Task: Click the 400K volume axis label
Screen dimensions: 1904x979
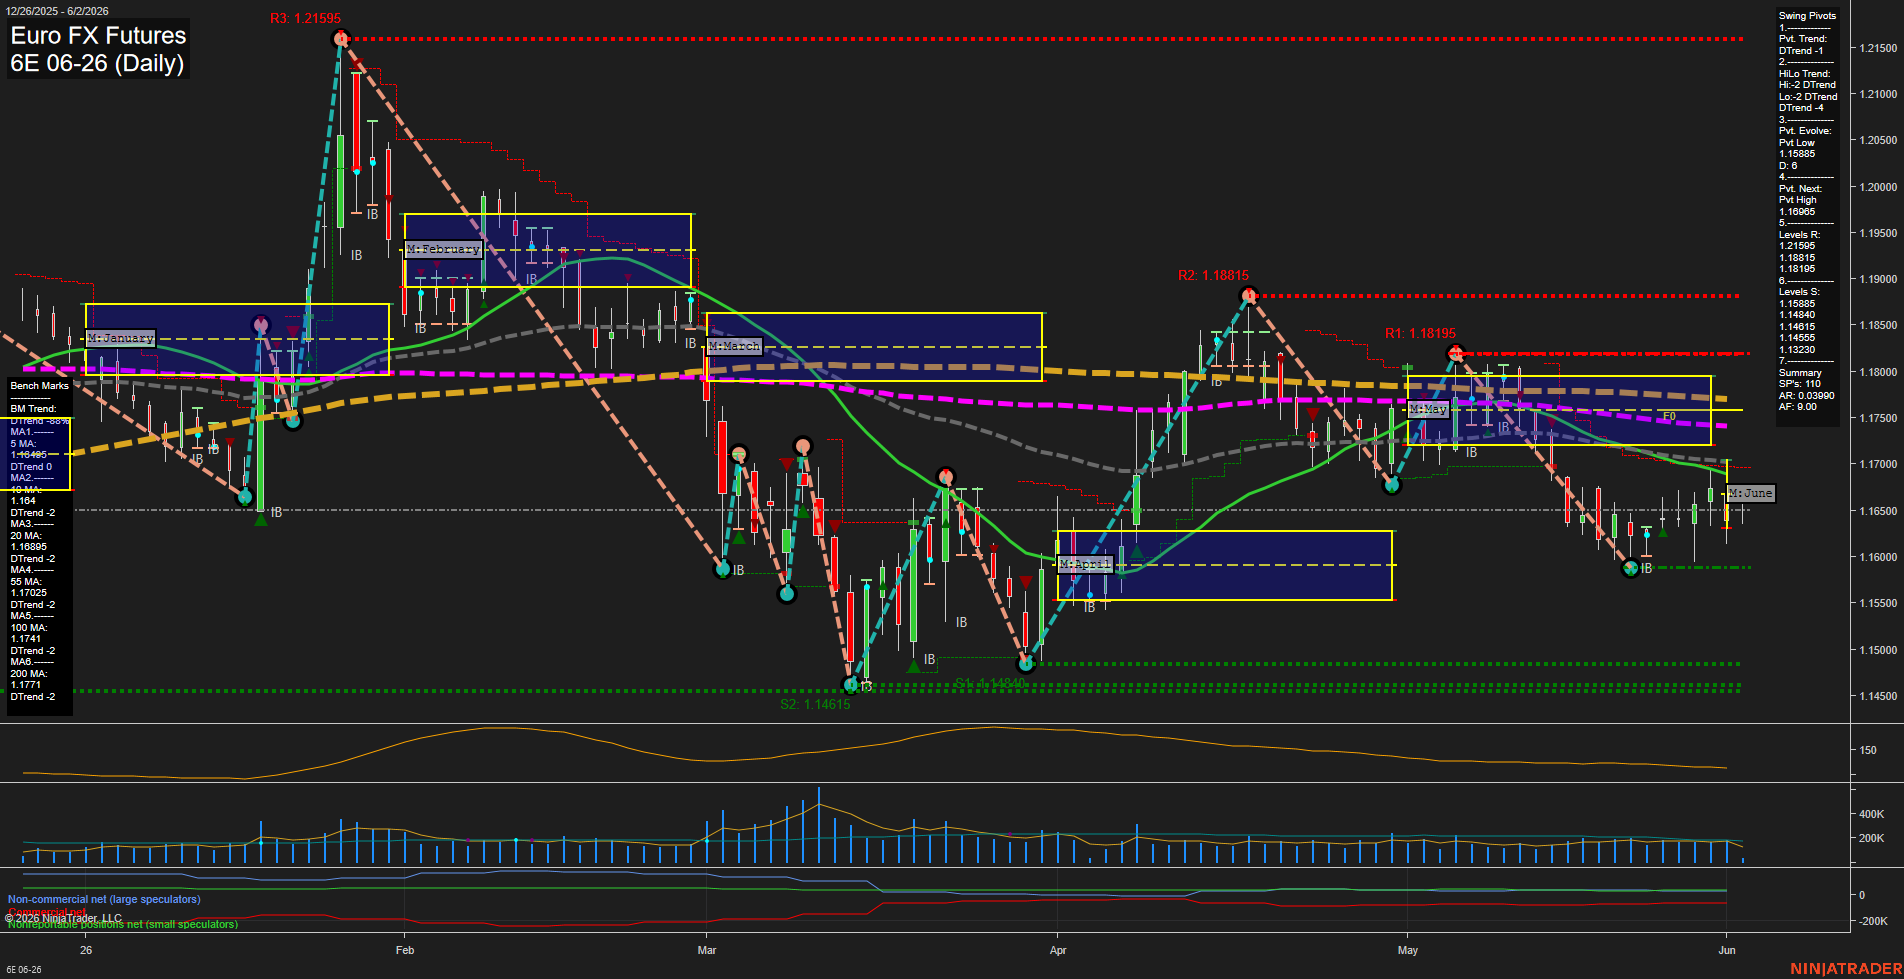Action: pos(1871,814)
